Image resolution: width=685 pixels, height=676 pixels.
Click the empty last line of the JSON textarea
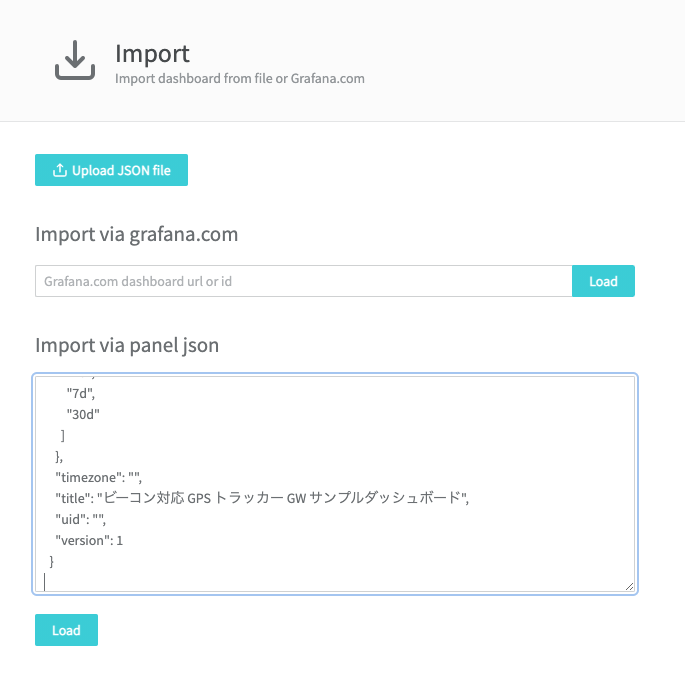(335, 582)
